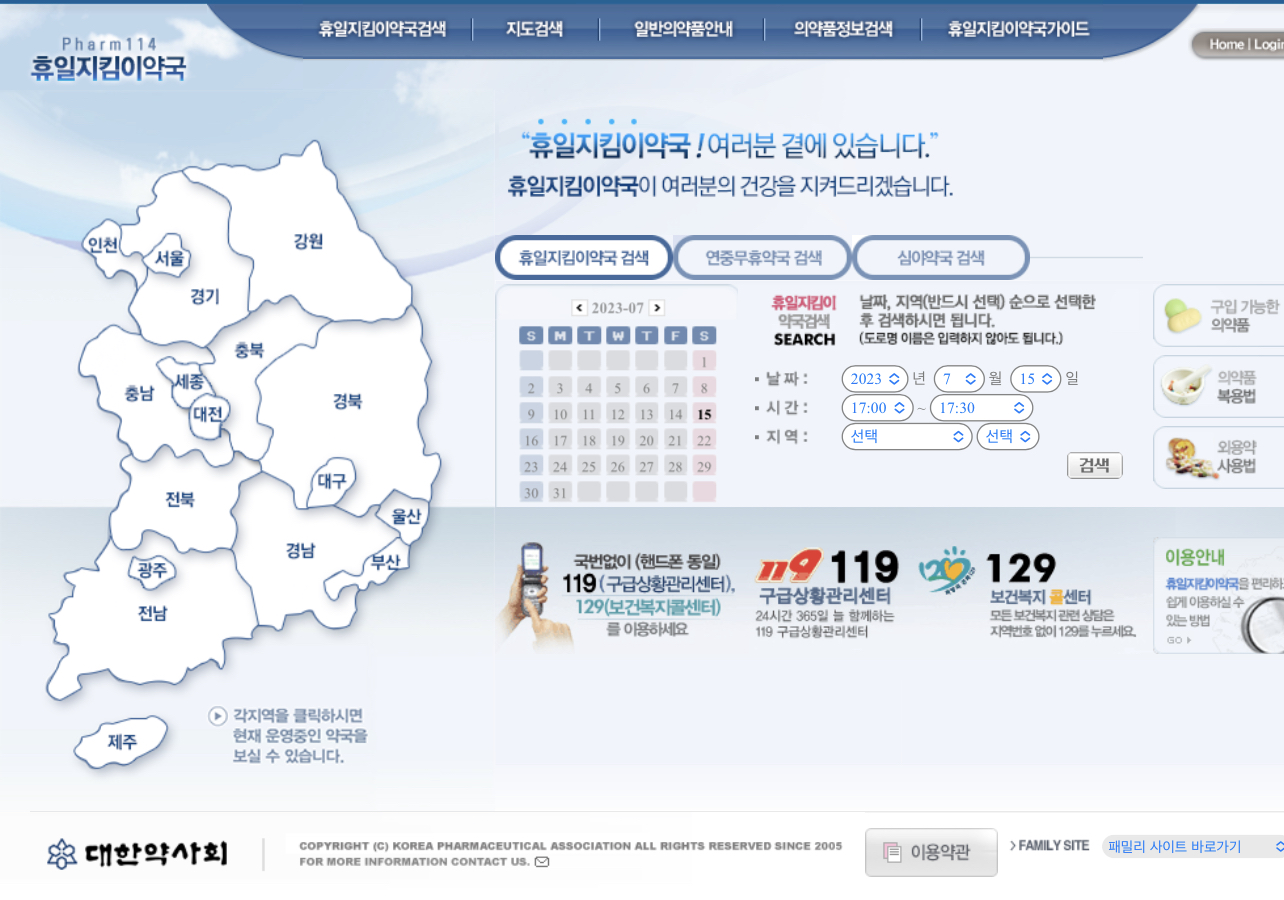Image resolution: width=1284 pixels, height=900 pixels.
Task: Go to next month in calendar
Action: [656, 308]
